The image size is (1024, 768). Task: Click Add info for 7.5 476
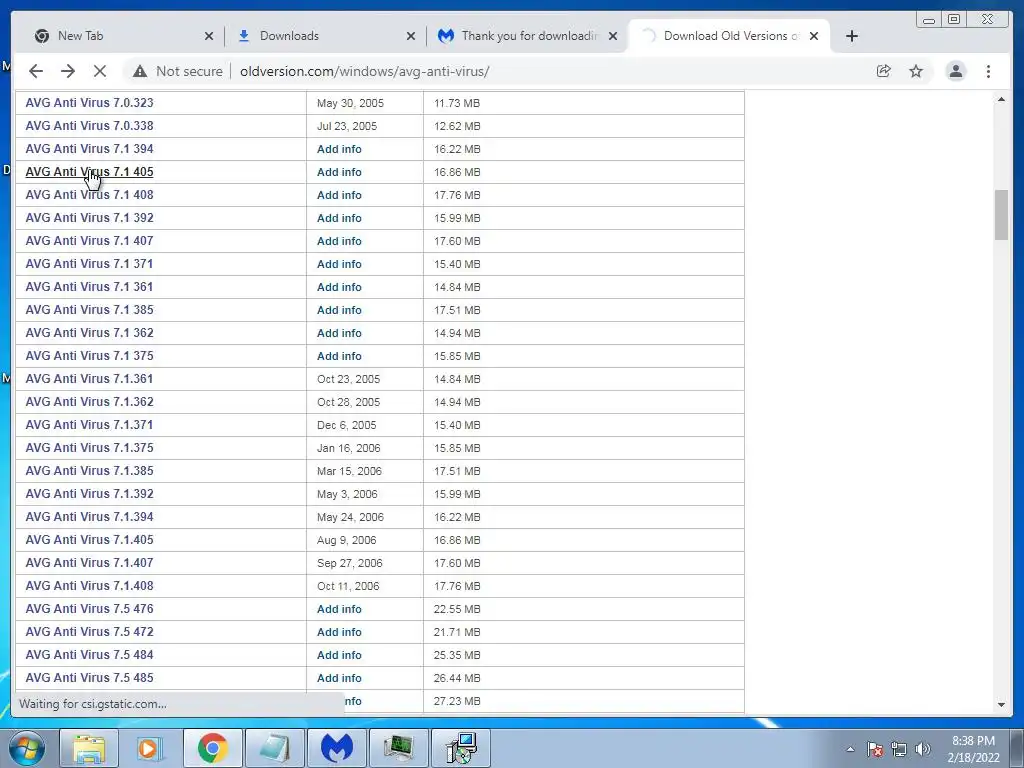(339, 609)
